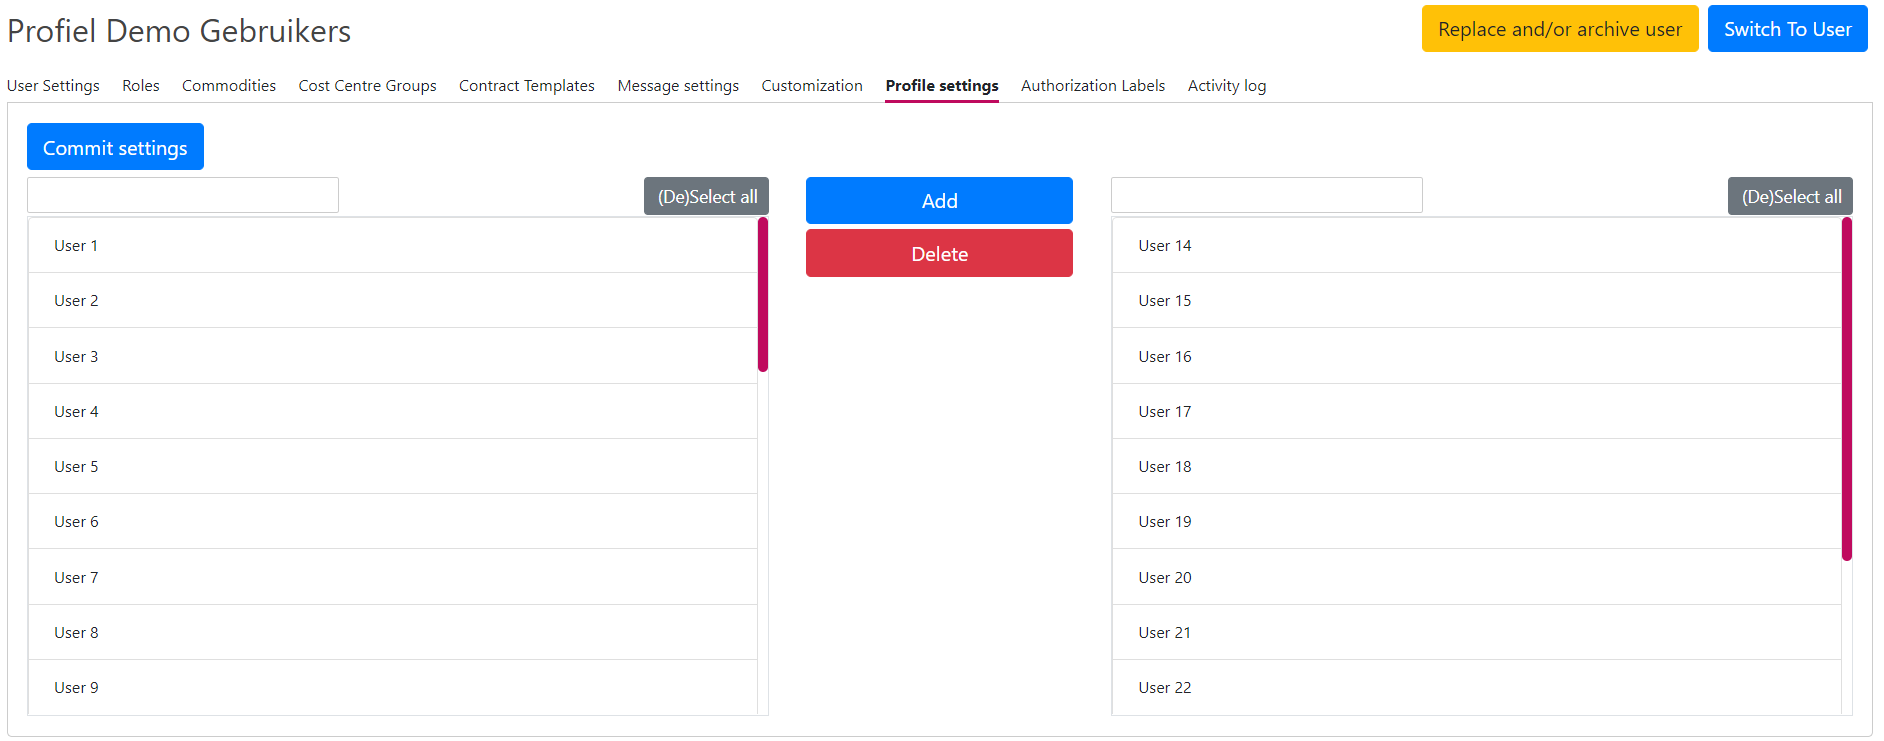
Task: Switch to Message settings tab
Action: click(x=678, y=86)
